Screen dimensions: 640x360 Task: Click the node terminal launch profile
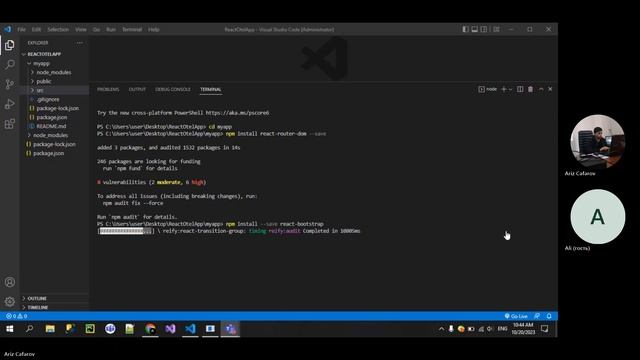[488, 89]
